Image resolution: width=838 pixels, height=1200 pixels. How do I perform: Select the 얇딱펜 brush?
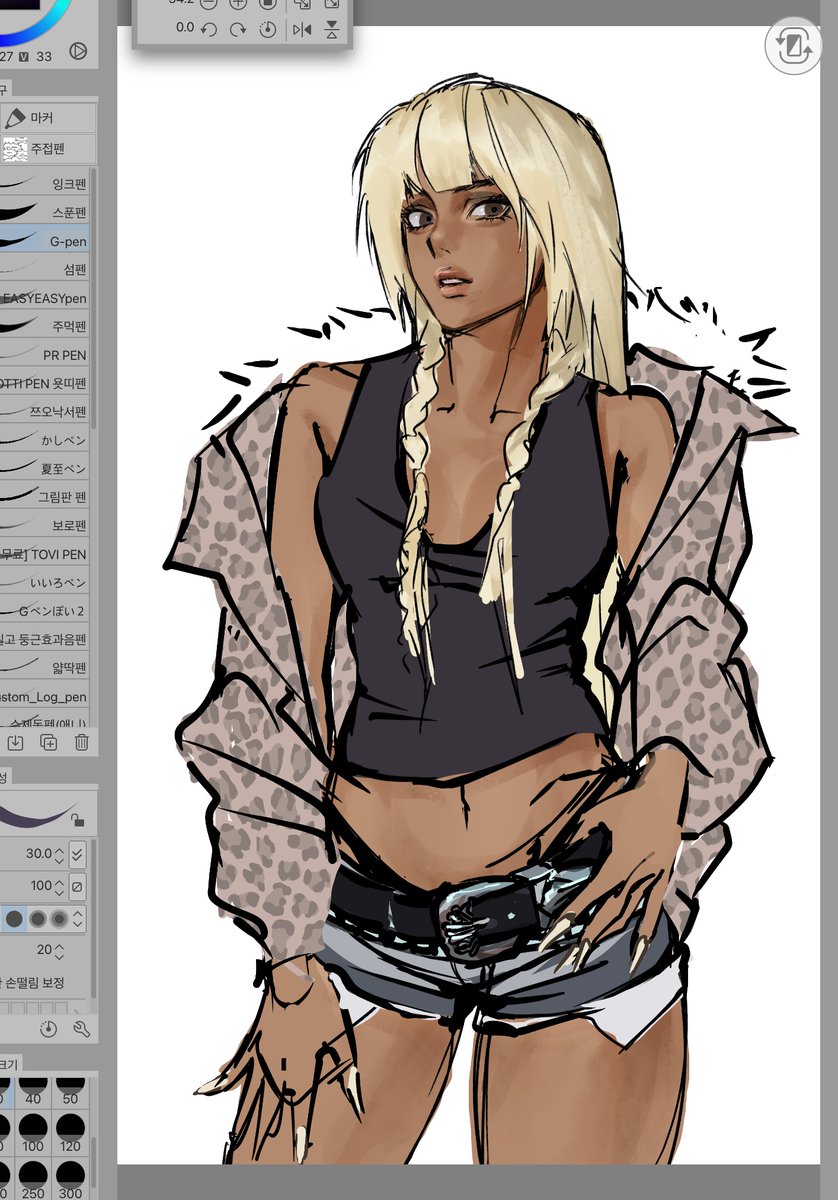pos(44,667)
